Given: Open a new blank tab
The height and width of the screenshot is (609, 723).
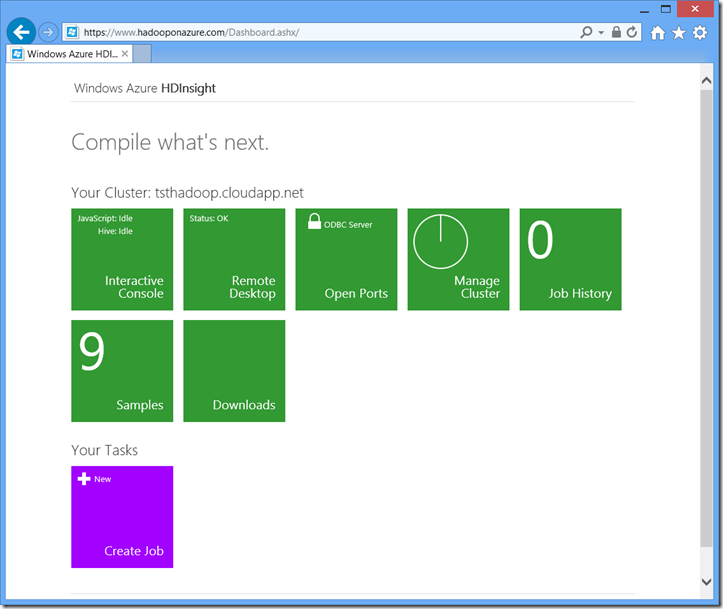Looking at the screenshot, I should 142,54.
